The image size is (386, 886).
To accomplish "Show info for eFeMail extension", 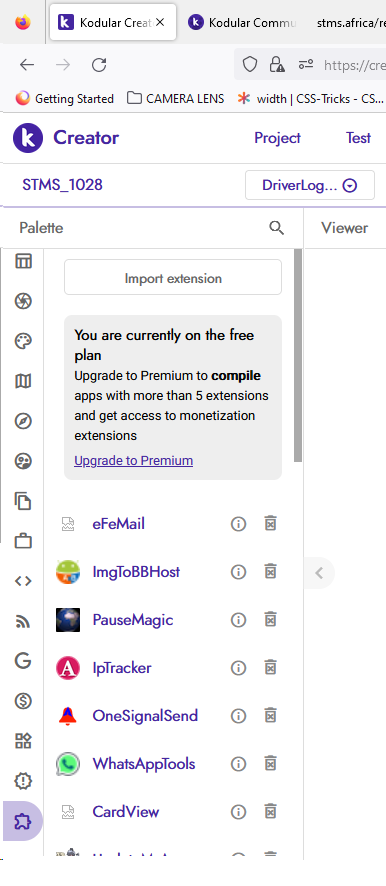I will (238, 524).
